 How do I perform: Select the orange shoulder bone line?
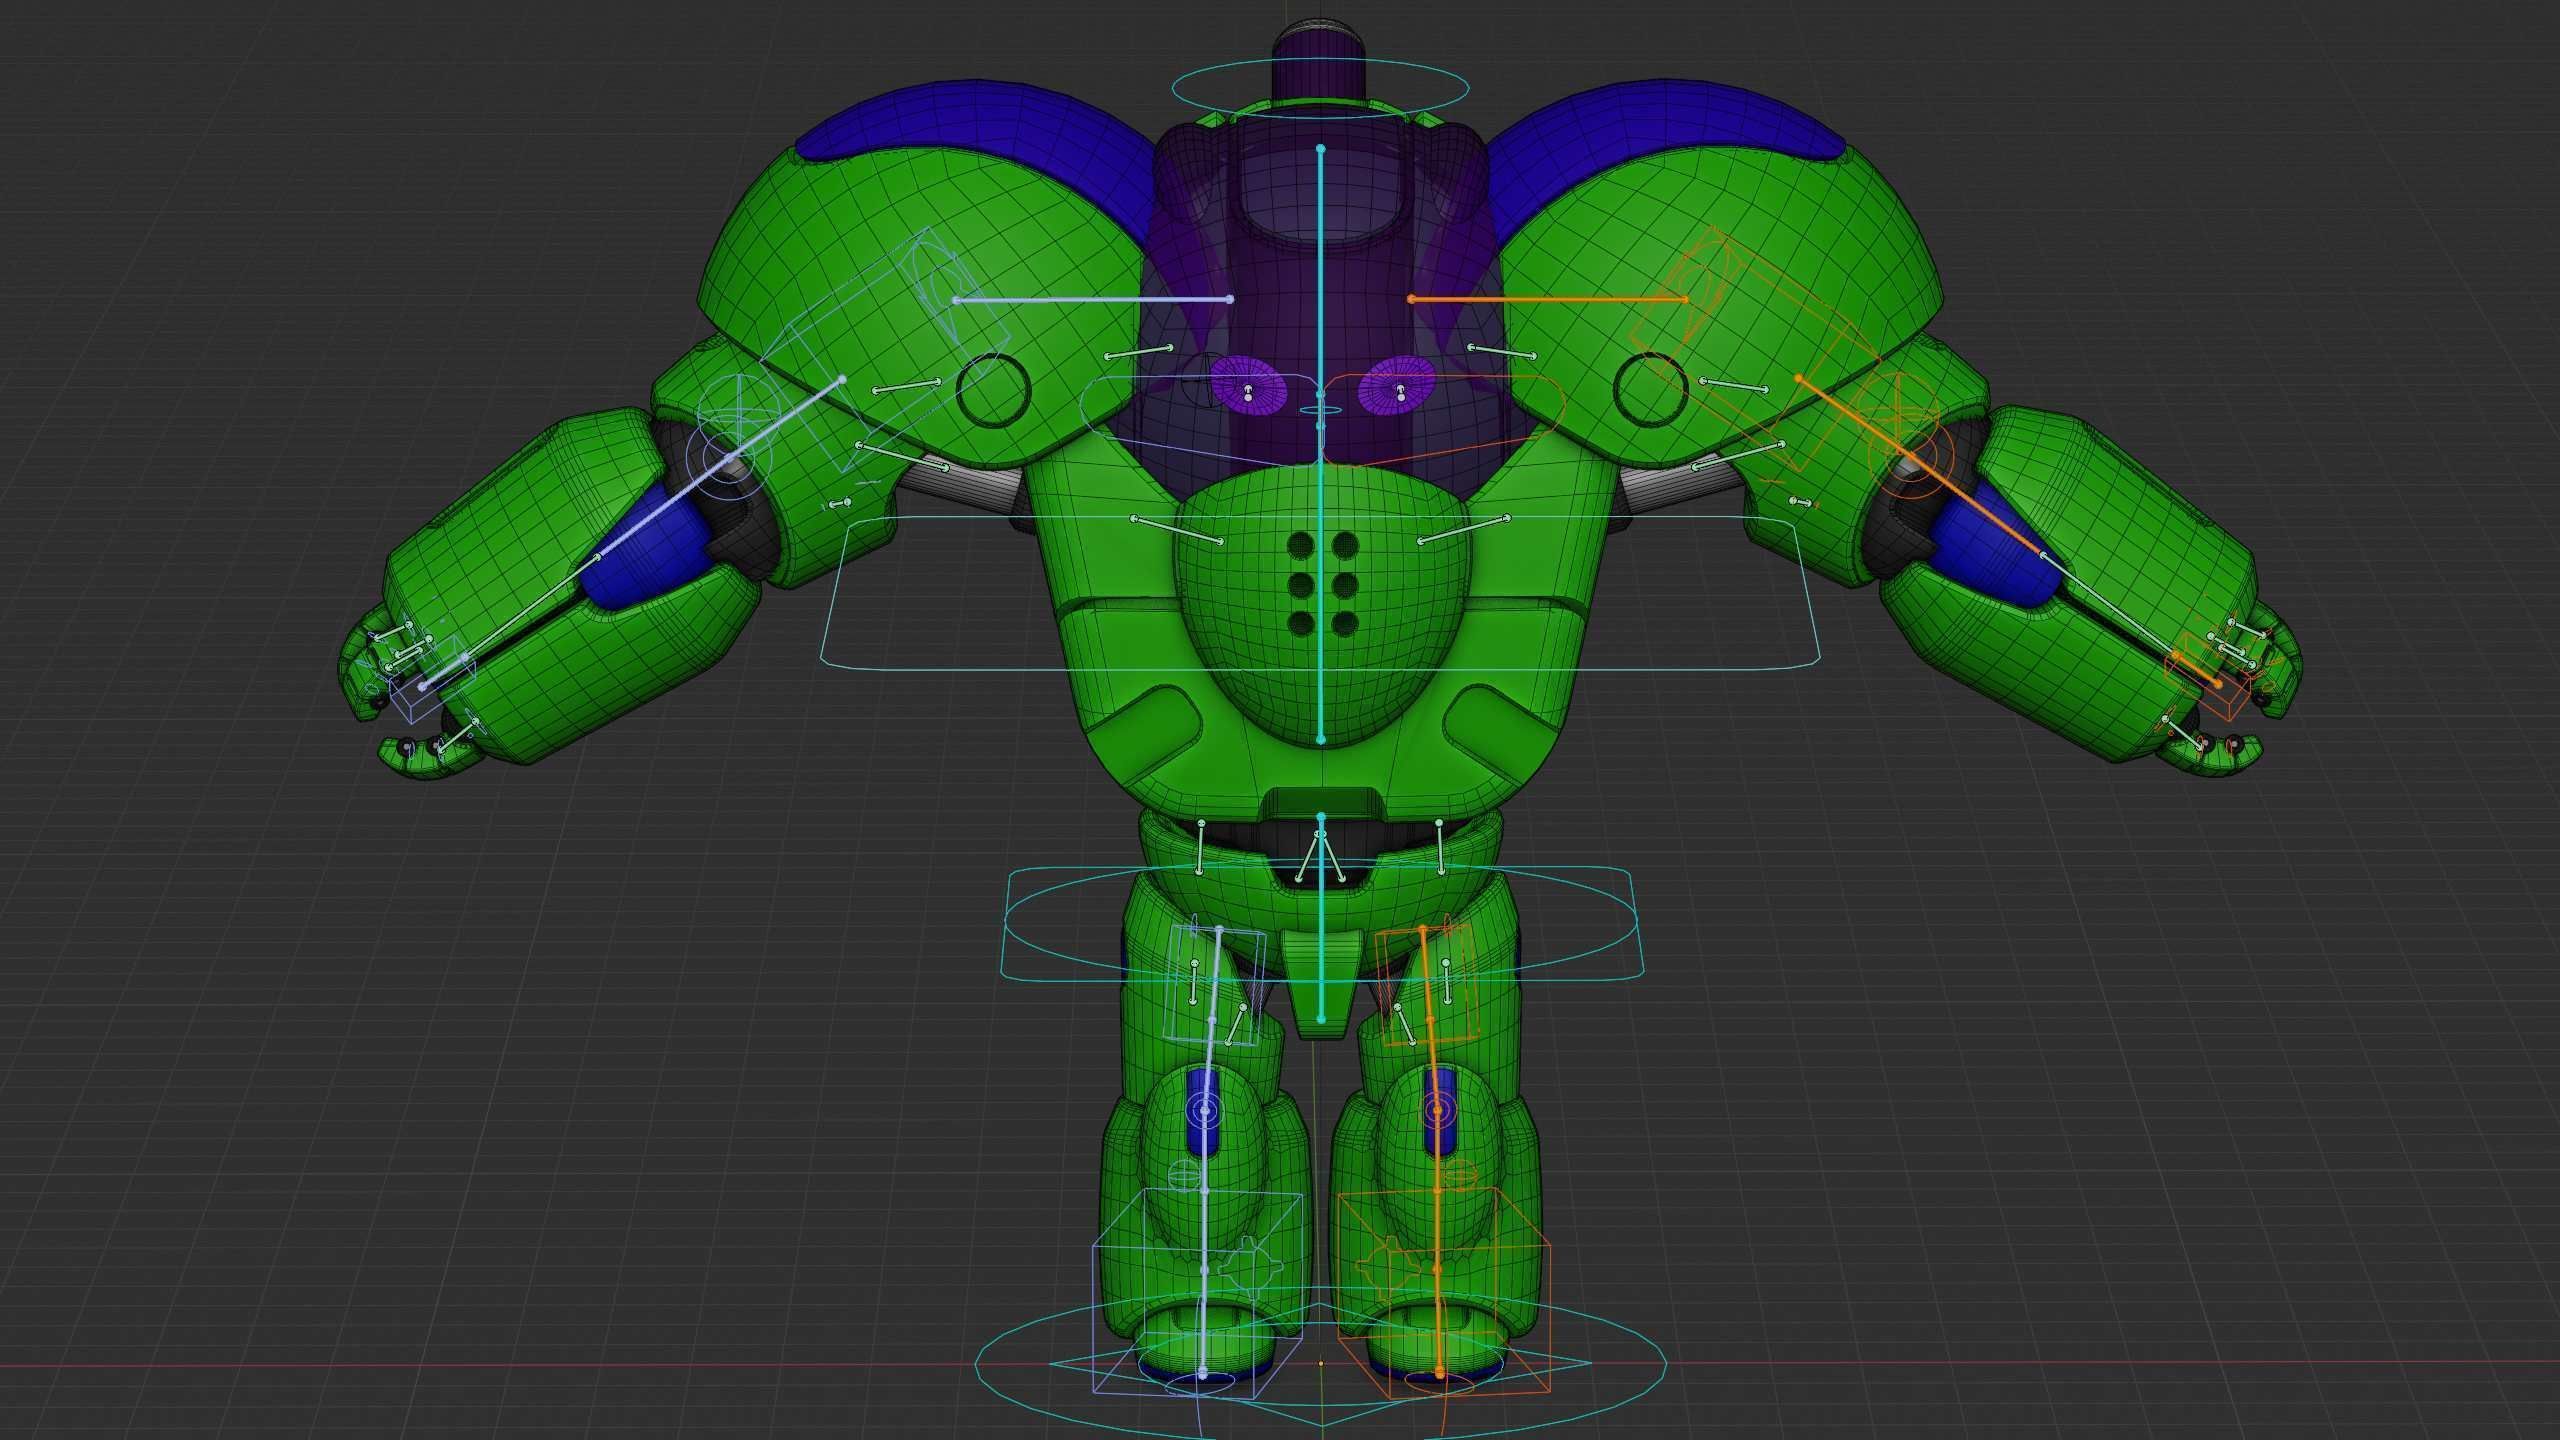(1548, 299)
